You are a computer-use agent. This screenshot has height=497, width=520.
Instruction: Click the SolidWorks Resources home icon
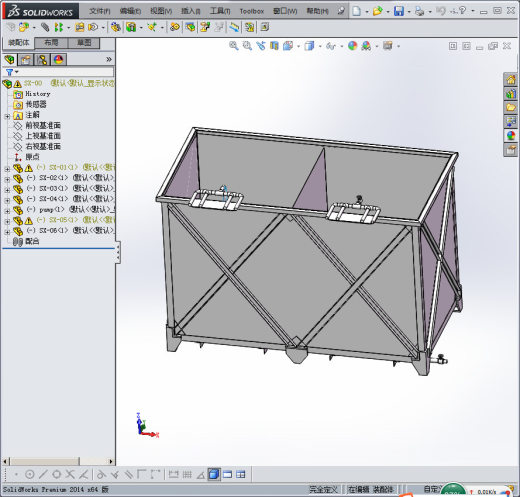point(511,80)
